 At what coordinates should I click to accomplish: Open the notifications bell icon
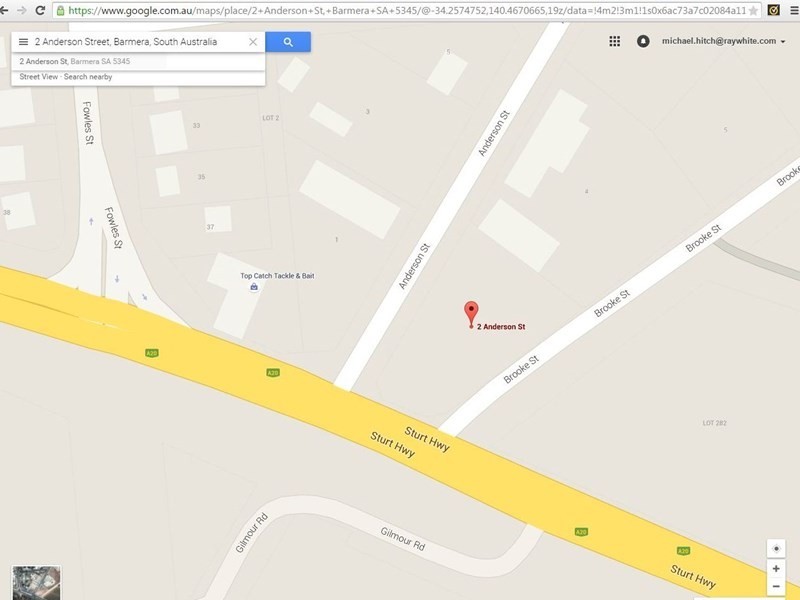coord(643,41)
